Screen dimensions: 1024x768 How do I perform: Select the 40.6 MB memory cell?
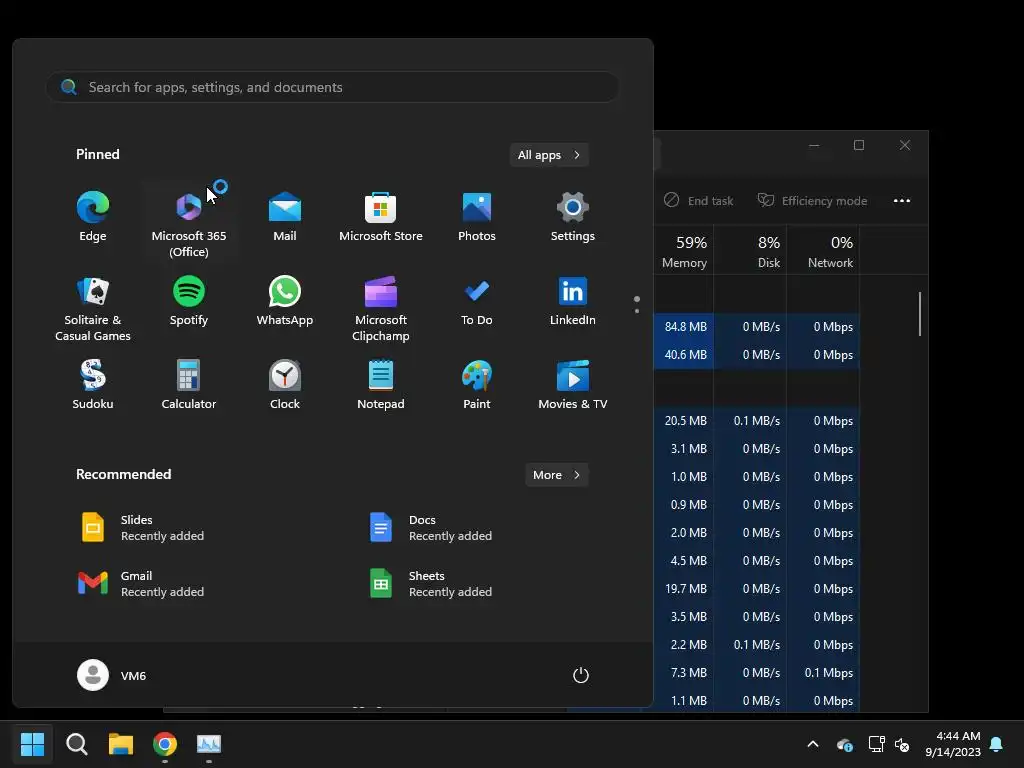pos(685,355)
